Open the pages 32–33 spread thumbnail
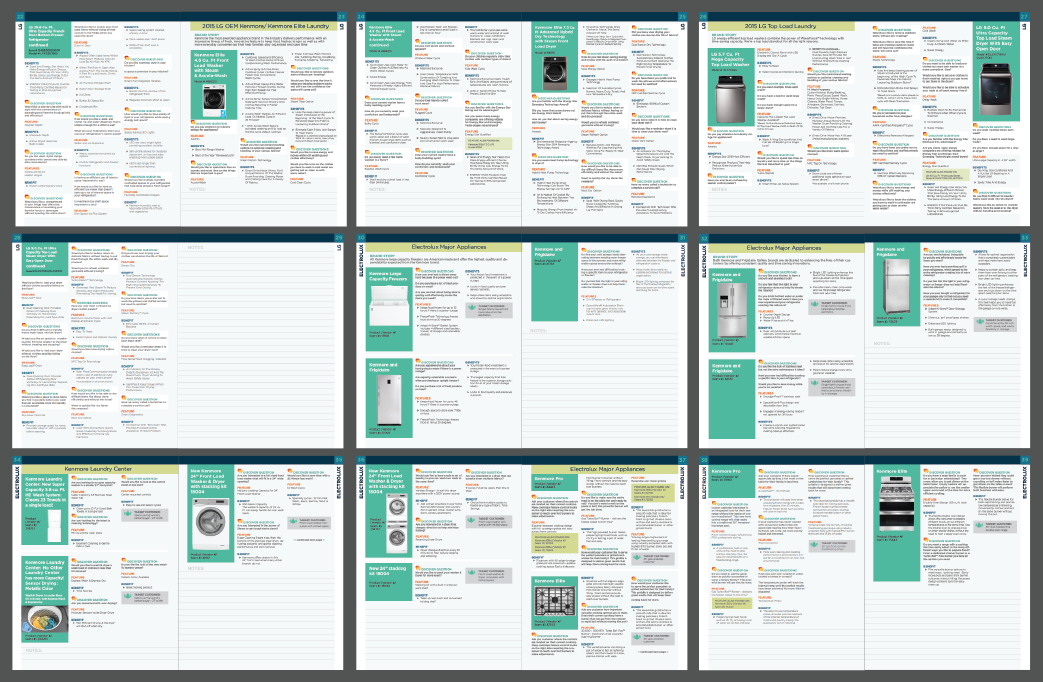Viewport: 1043px width, 682px height. 865,341
